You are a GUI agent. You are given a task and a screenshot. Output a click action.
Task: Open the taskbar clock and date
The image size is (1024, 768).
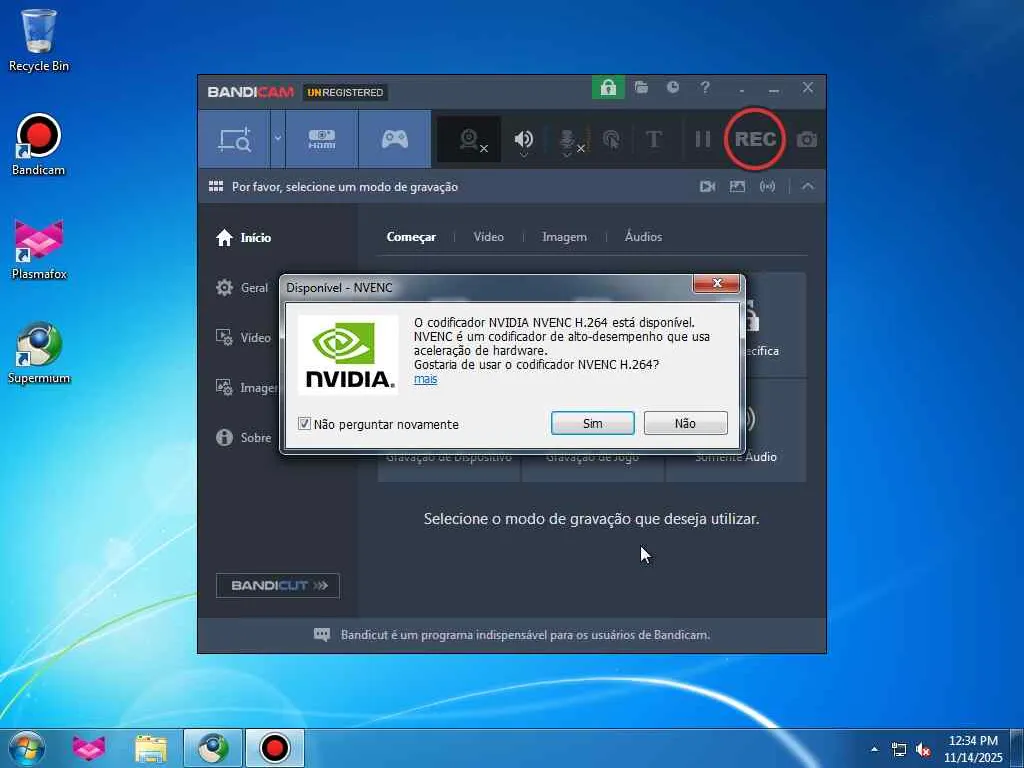point(973,748)
